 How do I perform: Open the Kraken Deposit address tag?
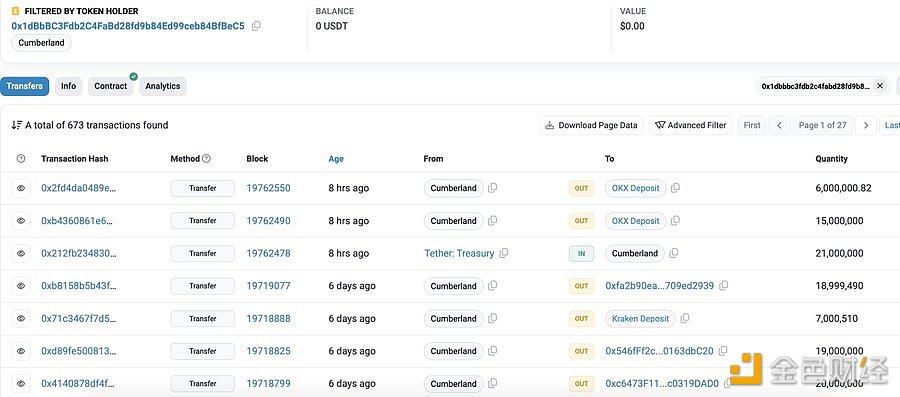tap(640, 318)
